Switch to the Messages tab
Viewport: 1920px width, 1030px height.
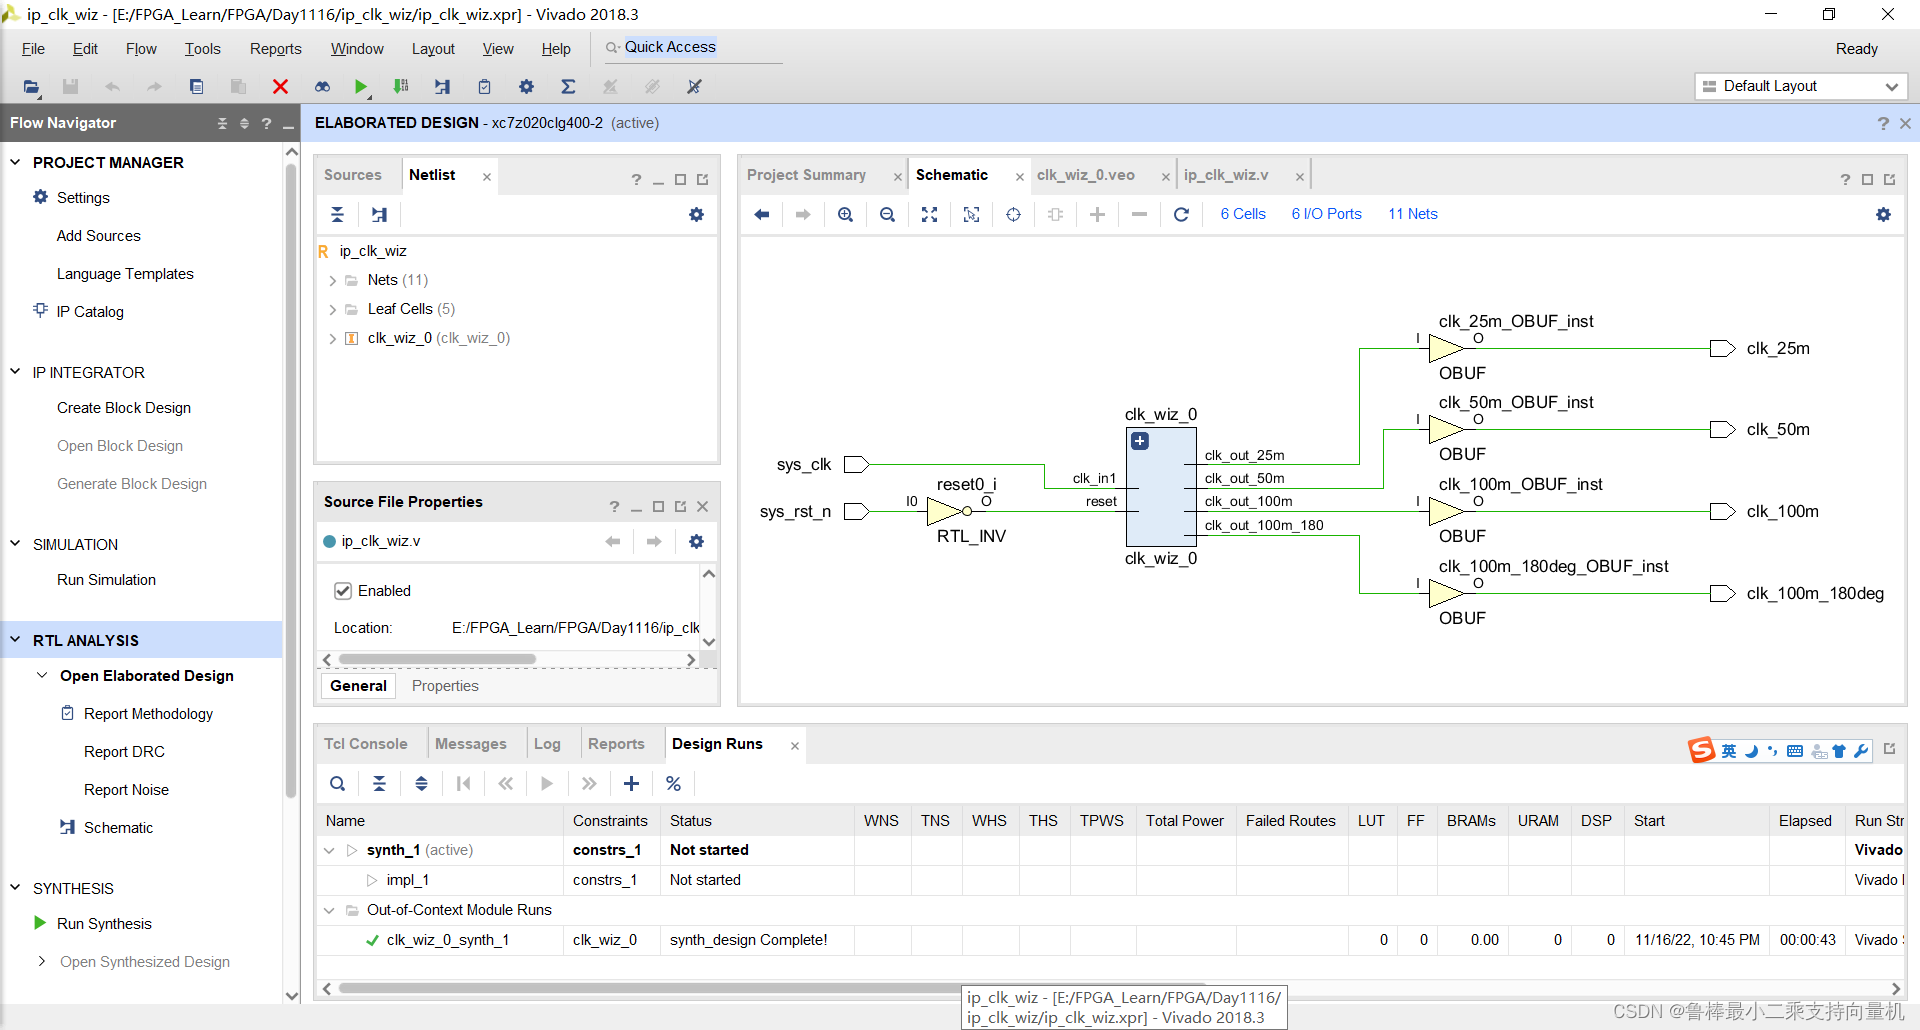tap(471, 744)
